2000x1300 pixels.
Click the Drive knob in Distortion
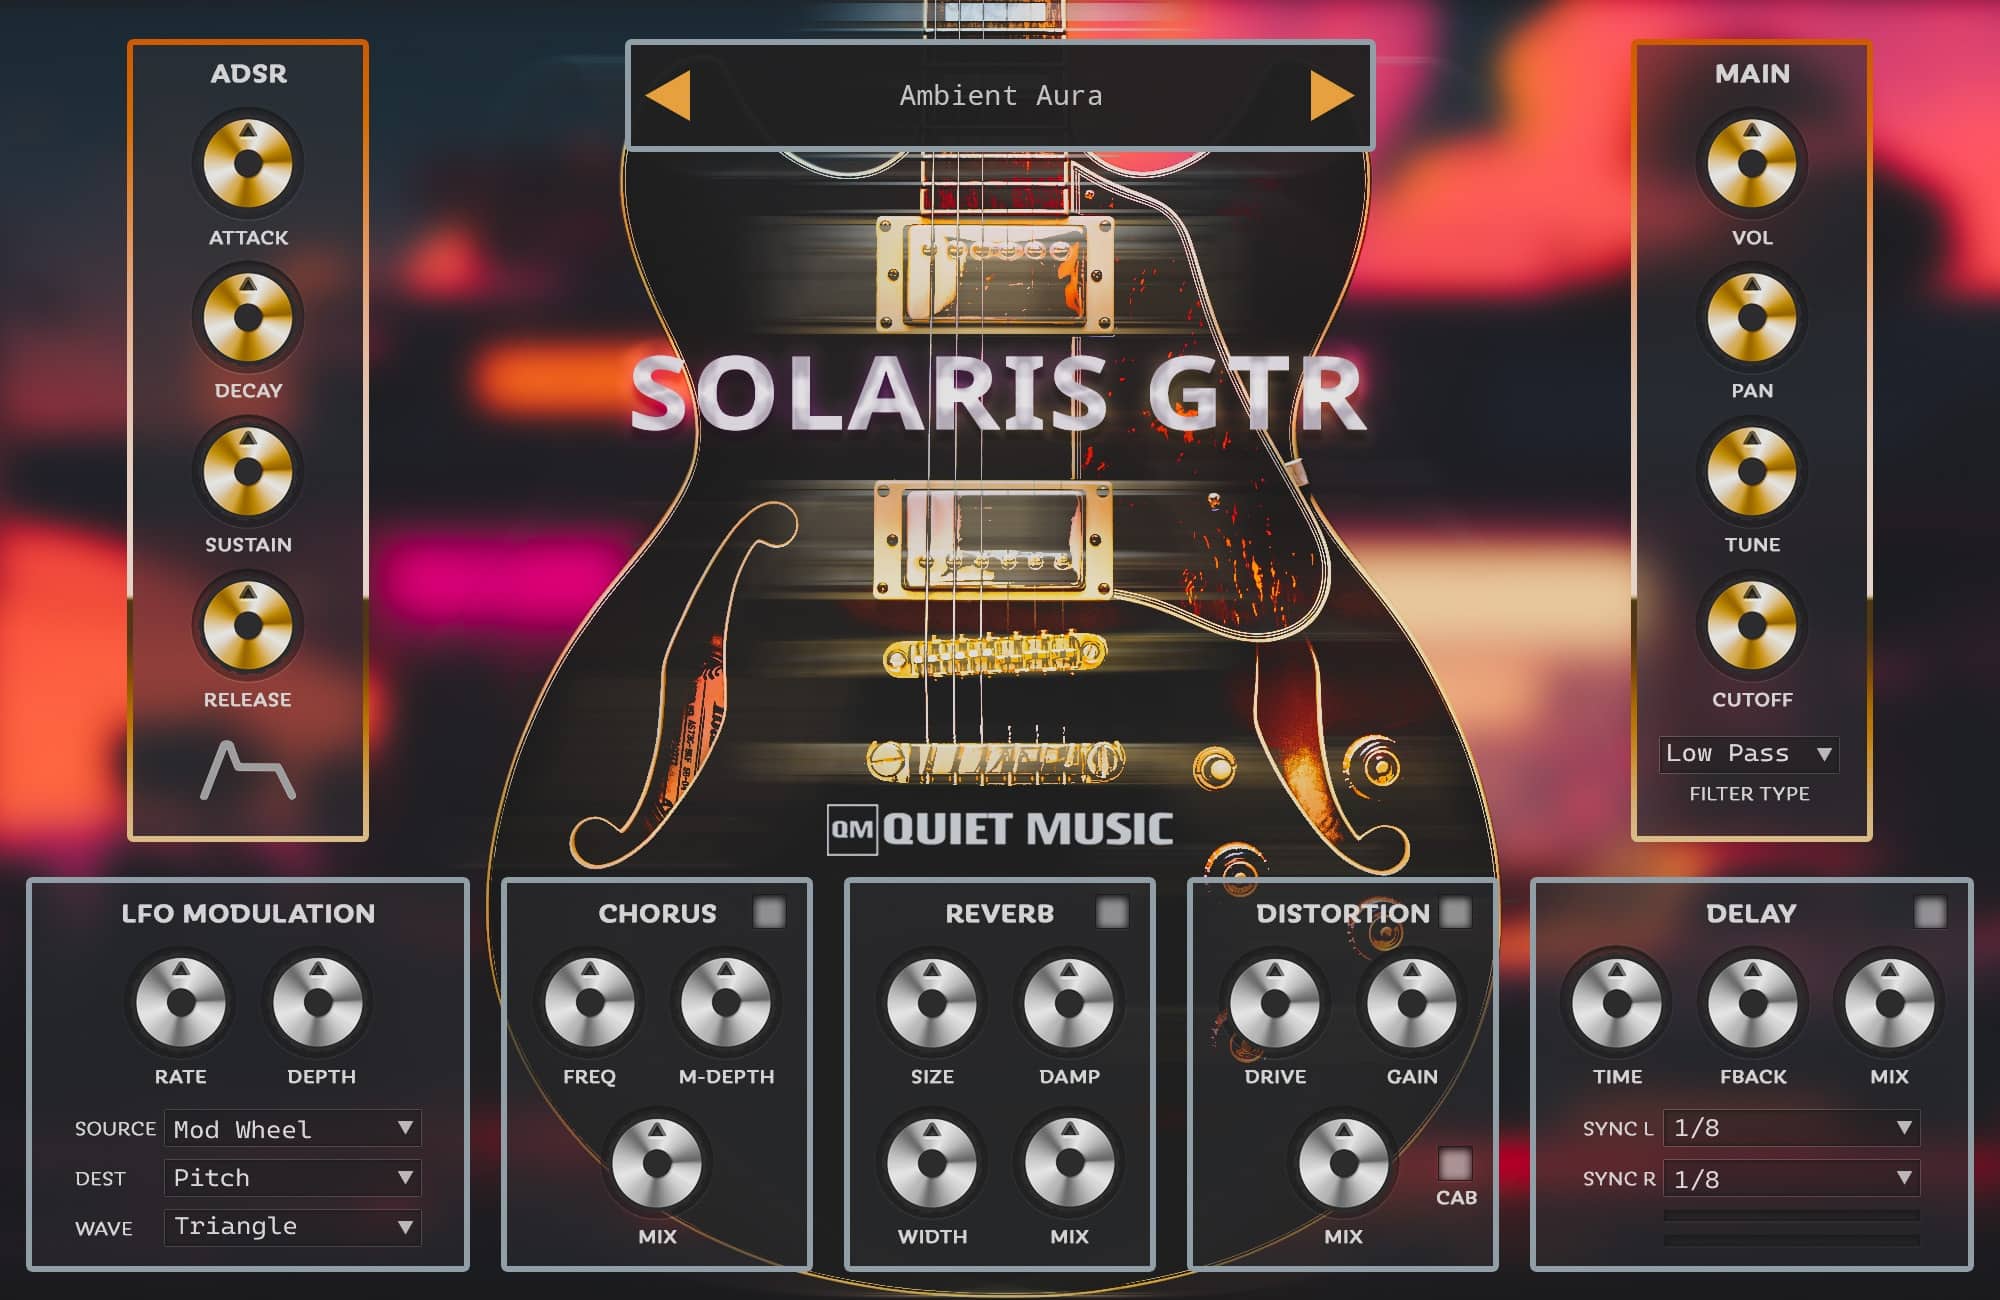[x=1277, y=1002]
